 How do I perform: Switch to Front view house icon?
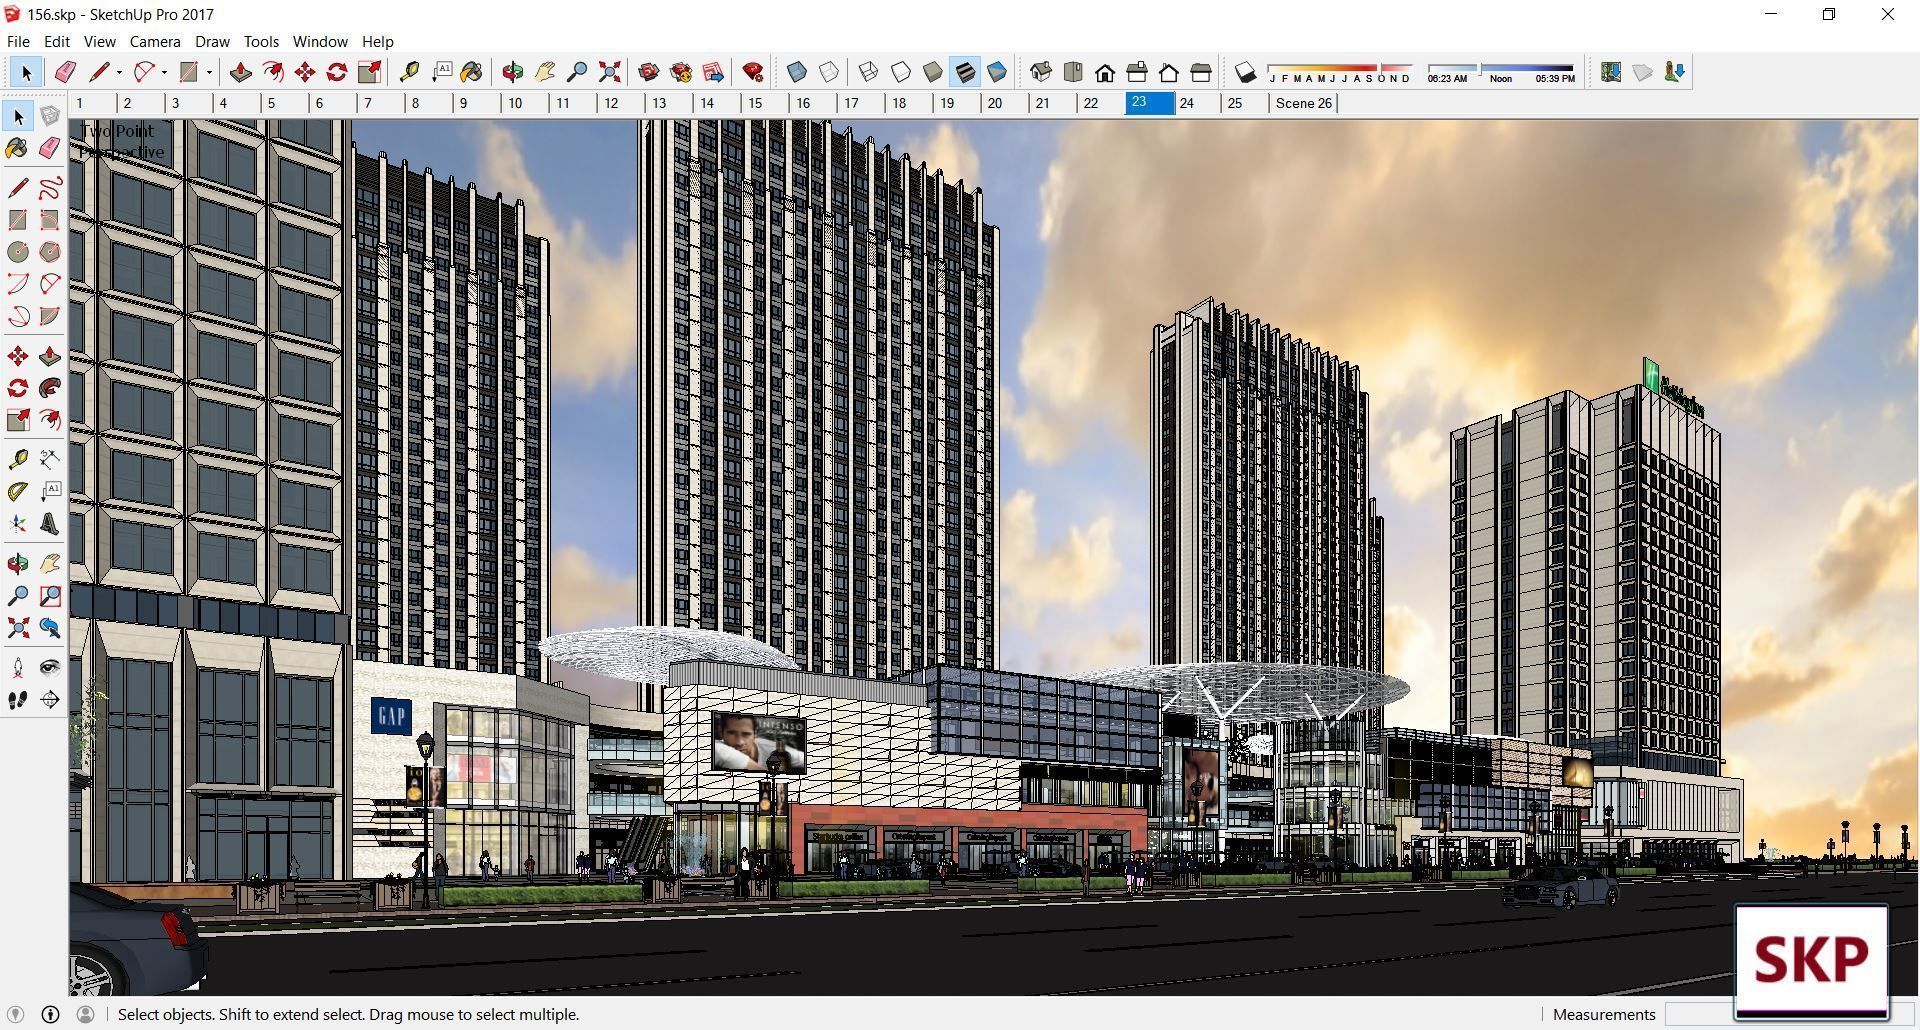tap(1105, 72)
